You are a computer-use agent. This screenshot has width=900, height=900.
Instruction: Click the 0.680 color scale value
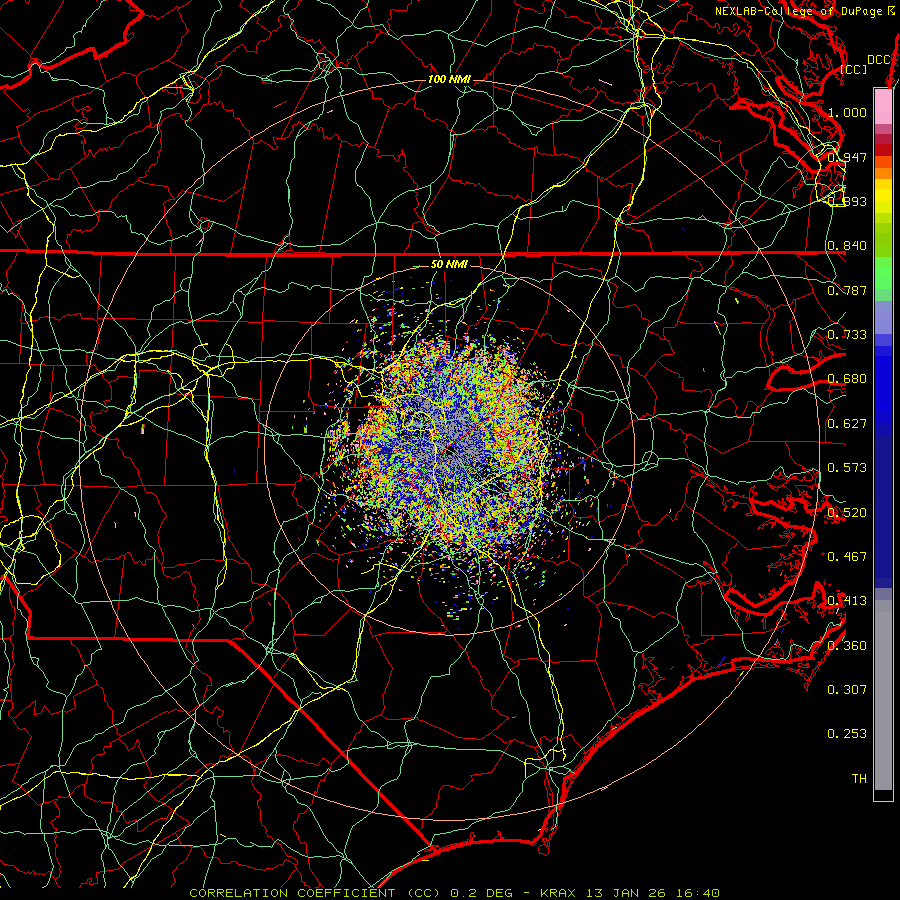[x=847, y=379]
